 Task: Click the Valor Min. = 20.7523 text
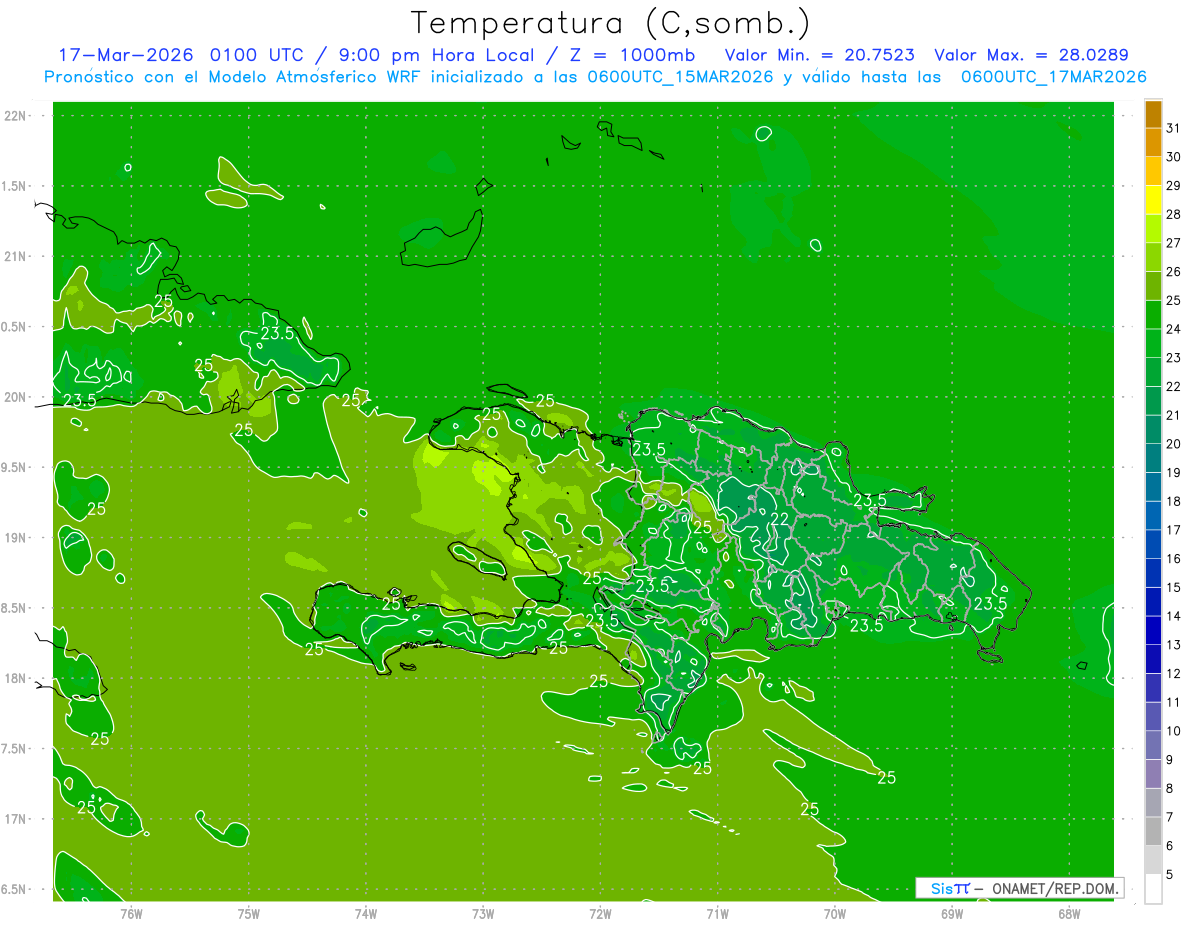click(819, 55)
